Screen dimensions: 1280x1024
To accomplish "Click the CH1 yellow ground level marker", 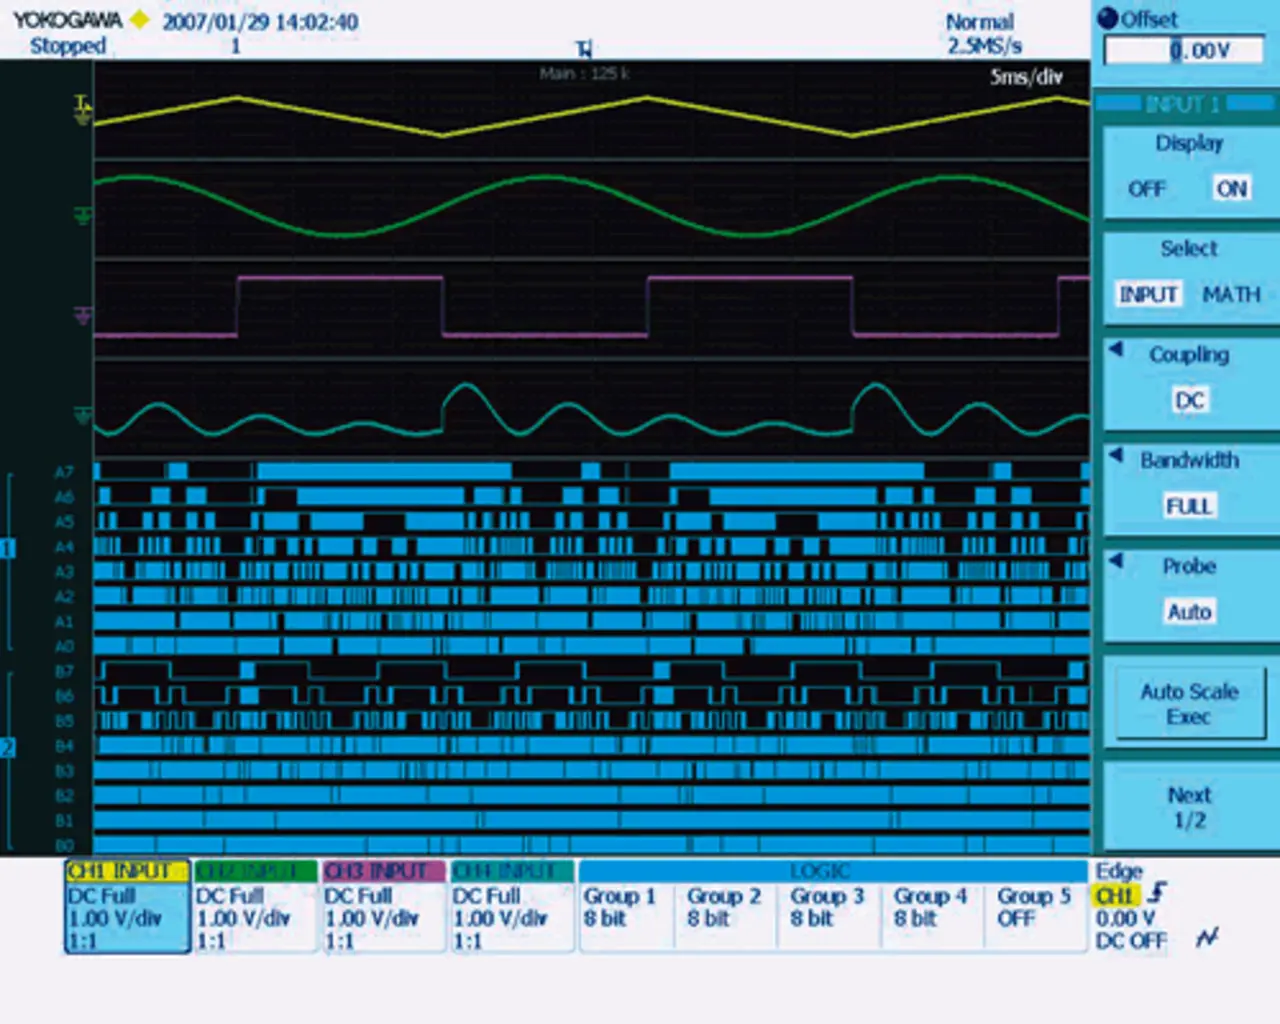I will pyautogui.click(x=83, y=110).
